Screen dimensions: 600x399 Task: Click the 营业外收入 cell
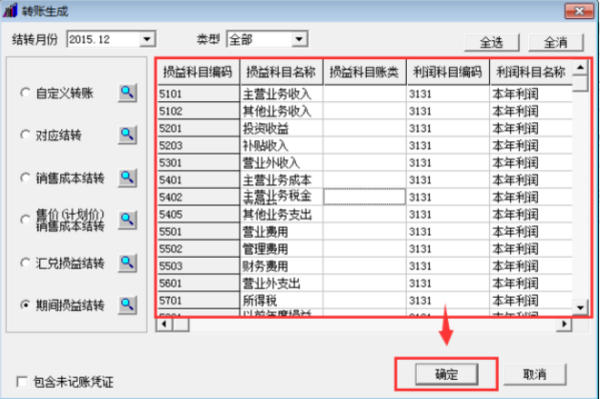pyautogui.click(x=281, y=163)
